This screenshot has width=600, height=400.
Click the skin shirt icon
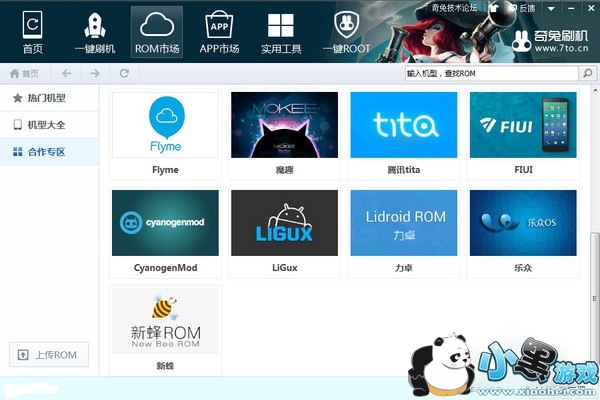(x=494, y=8)
